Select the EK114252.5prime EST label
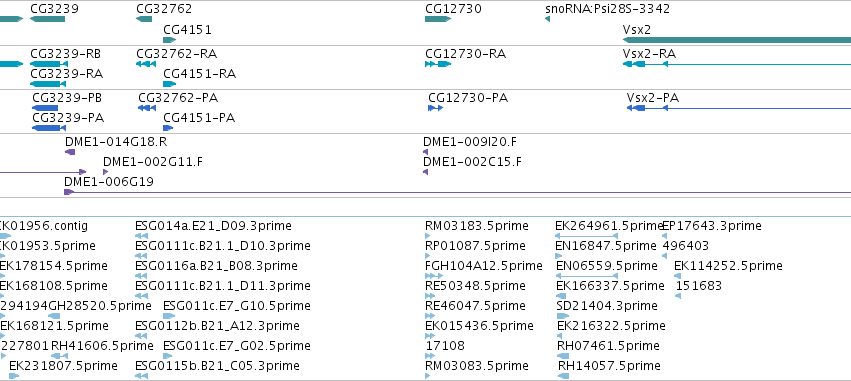The width and height of the screenshot is (851, 381). 728,265
